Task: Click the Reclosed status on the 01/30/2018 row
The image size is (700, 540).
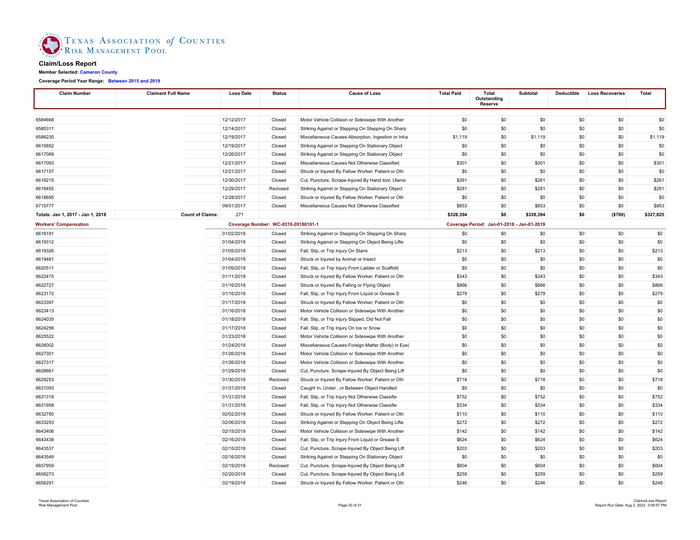Action: 279,380
